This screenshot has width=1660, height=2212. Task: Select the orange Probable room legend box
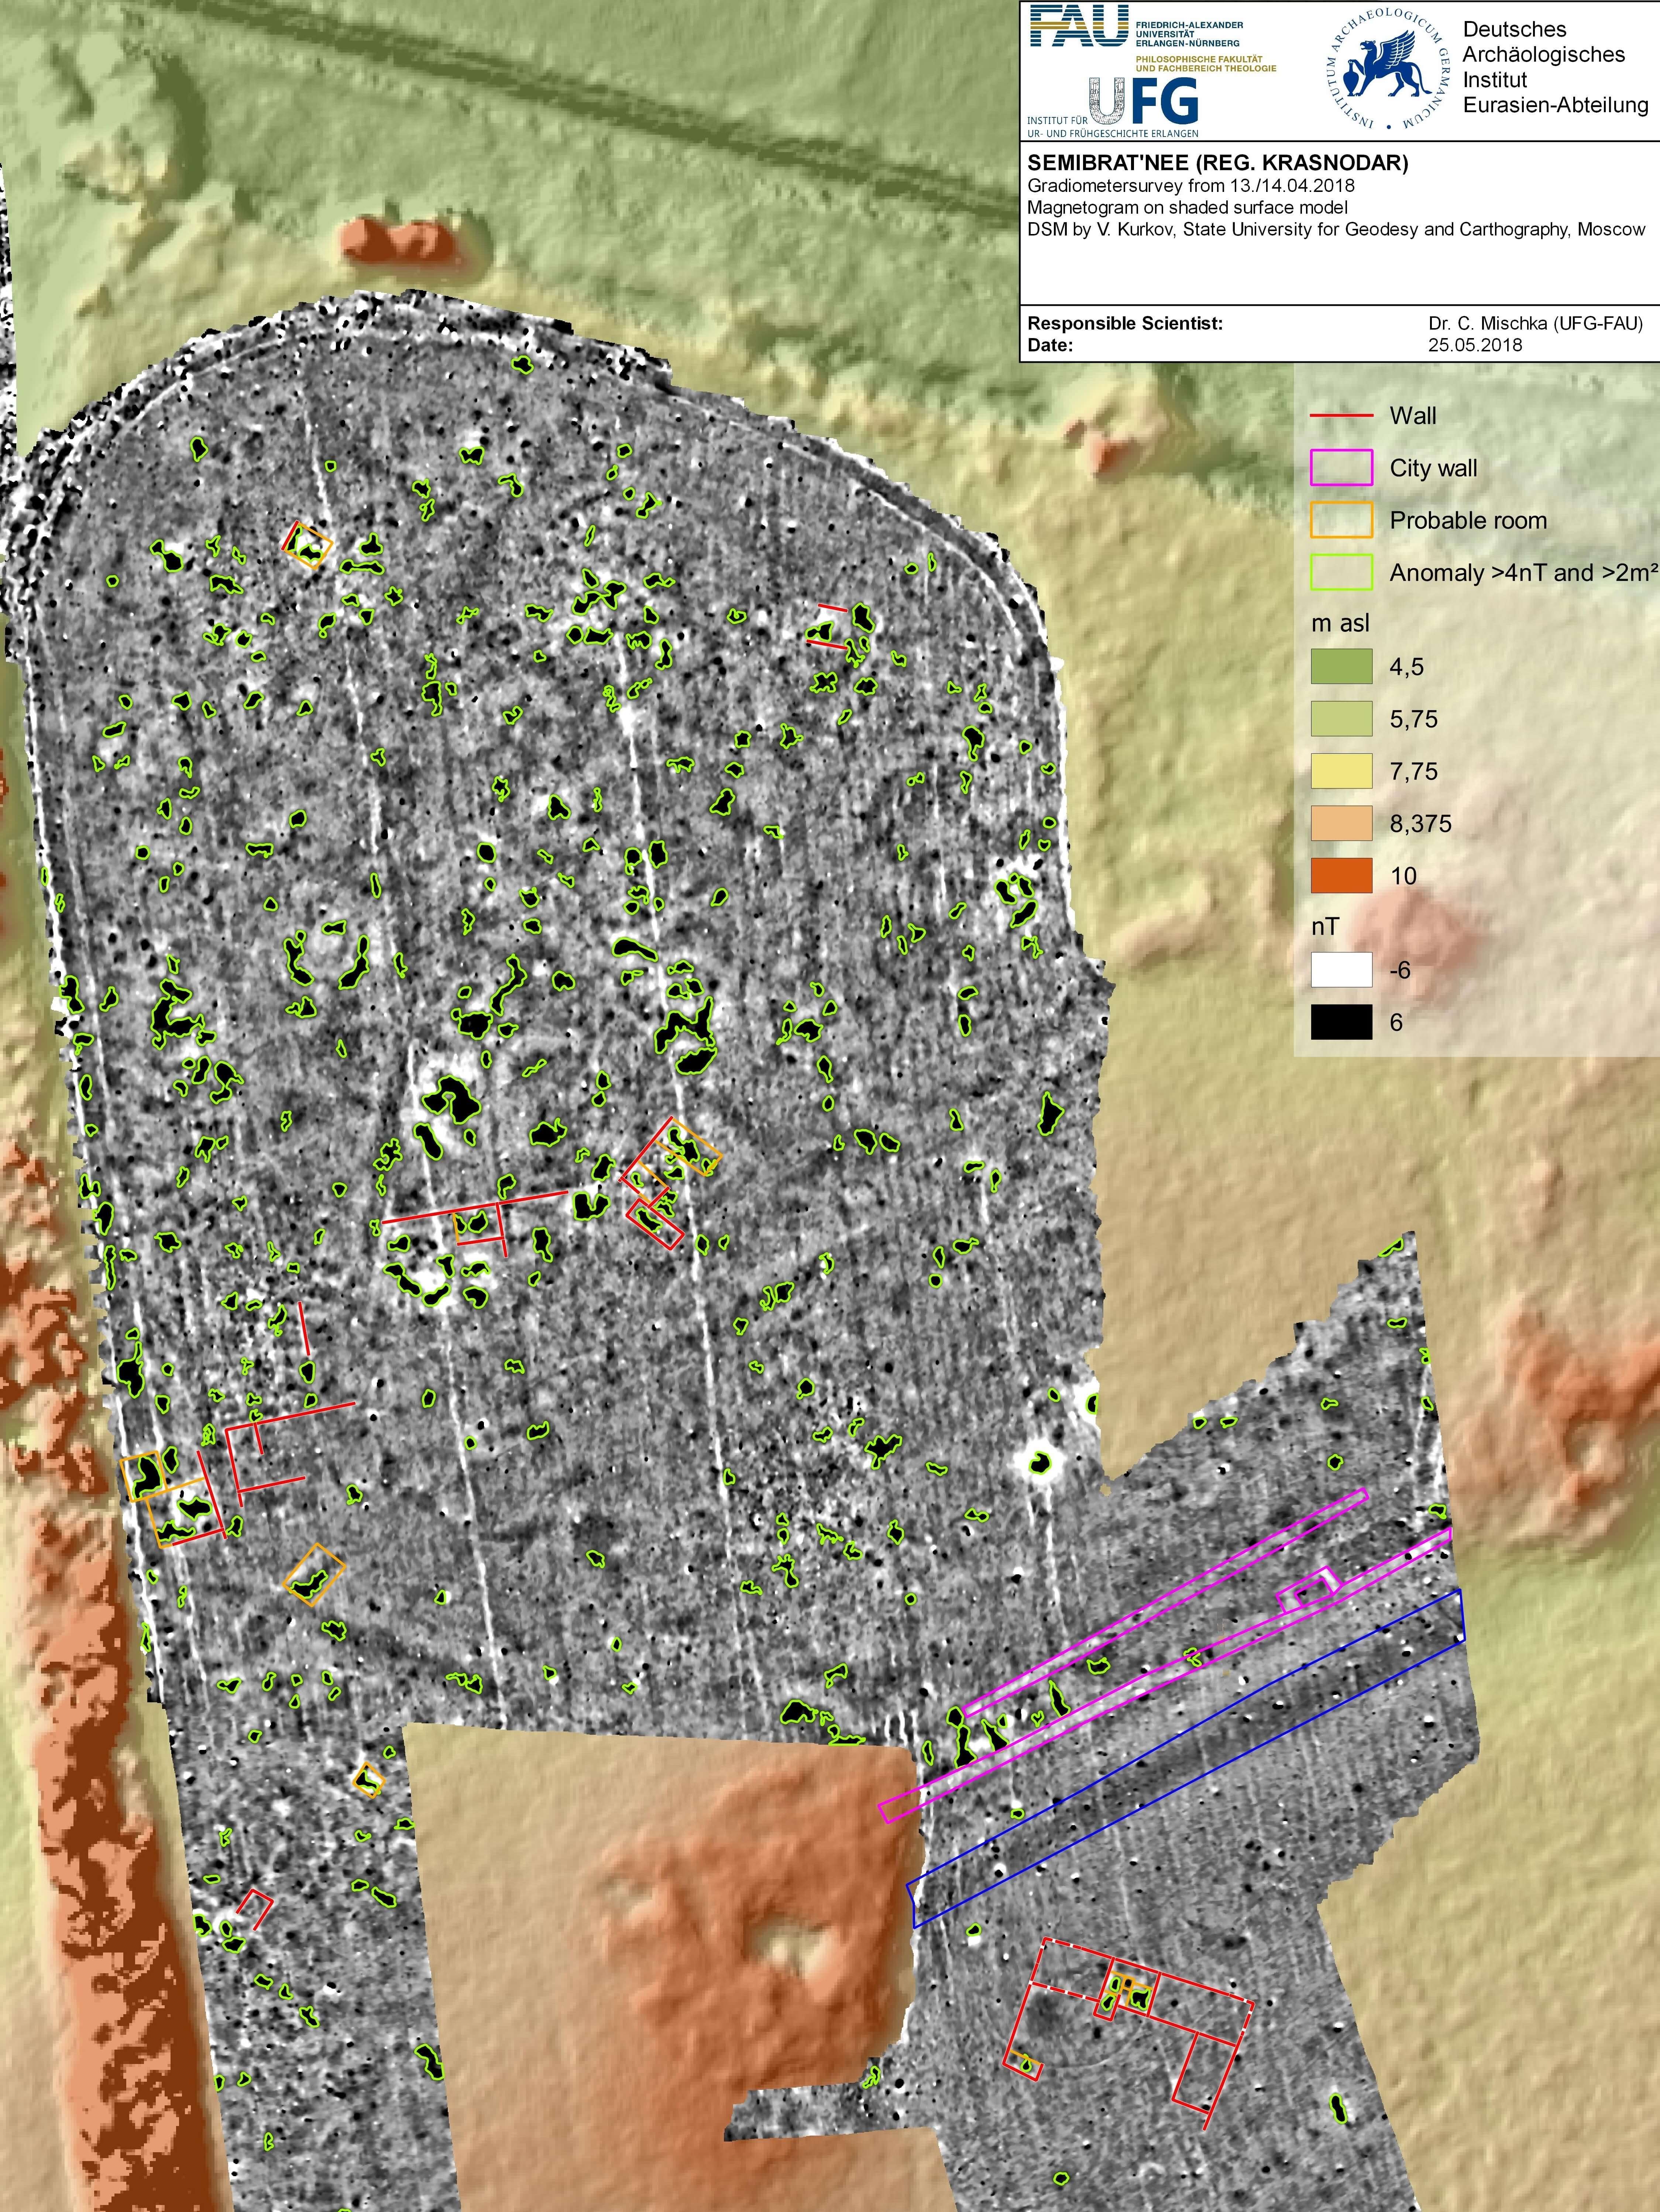(x=1341, y=520)
